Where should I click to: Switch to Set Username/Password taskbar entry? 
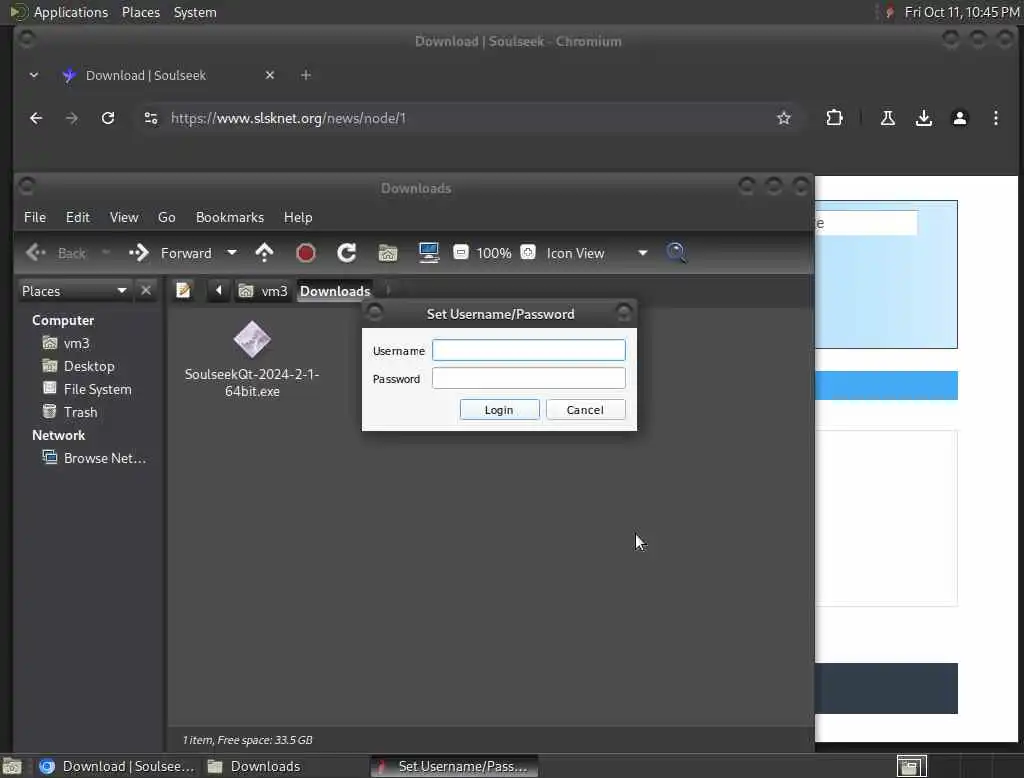[455, 766]
